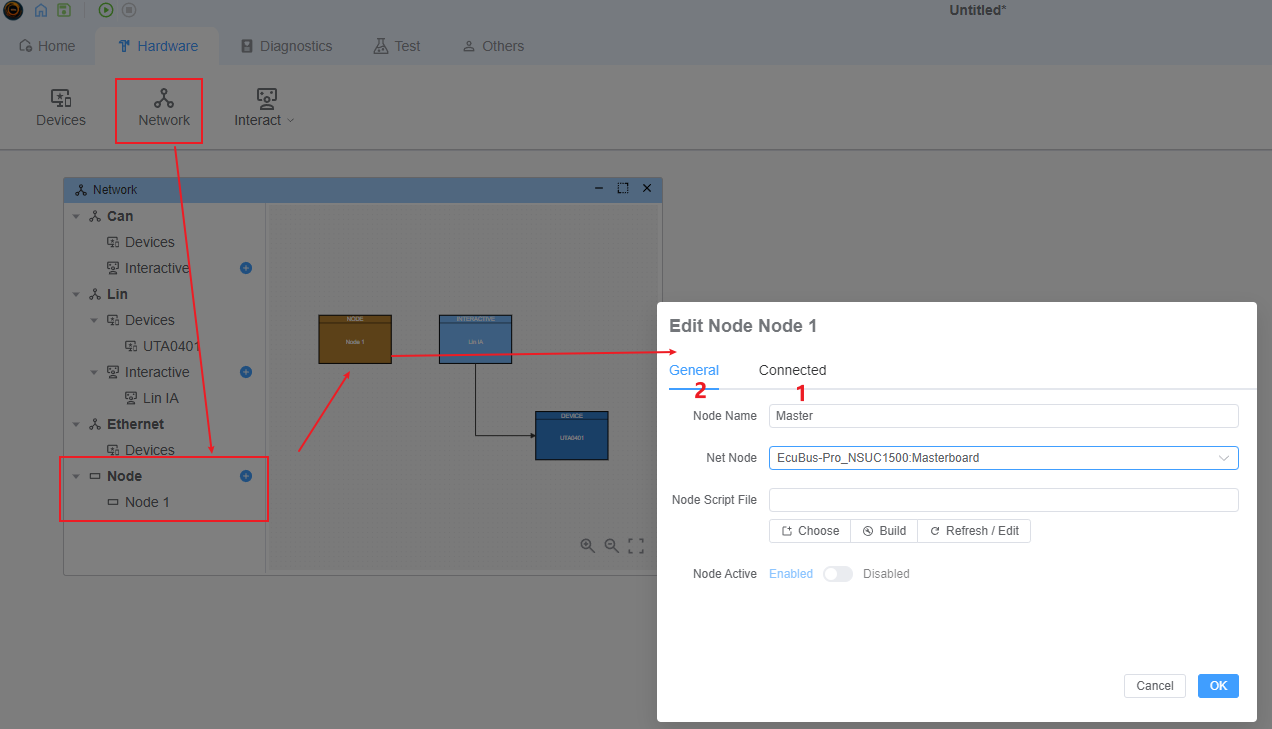Toggle the Node Active switch
The image size is (1272, 729).
[x=838, y=574]
